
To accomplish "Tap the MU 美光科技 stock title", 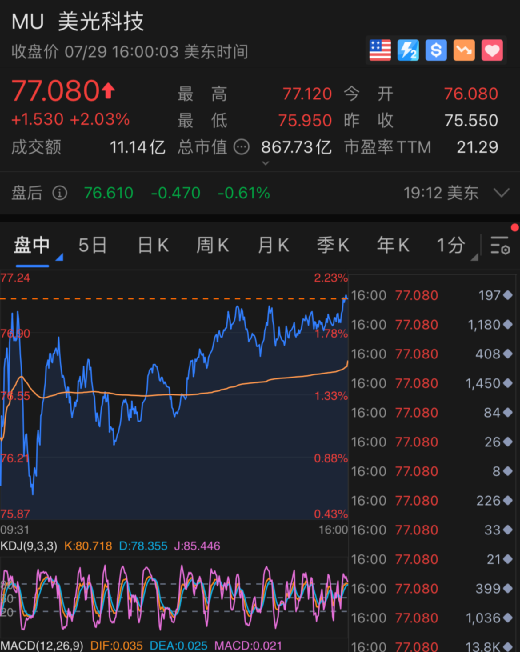I will click(x=78, y=21).
